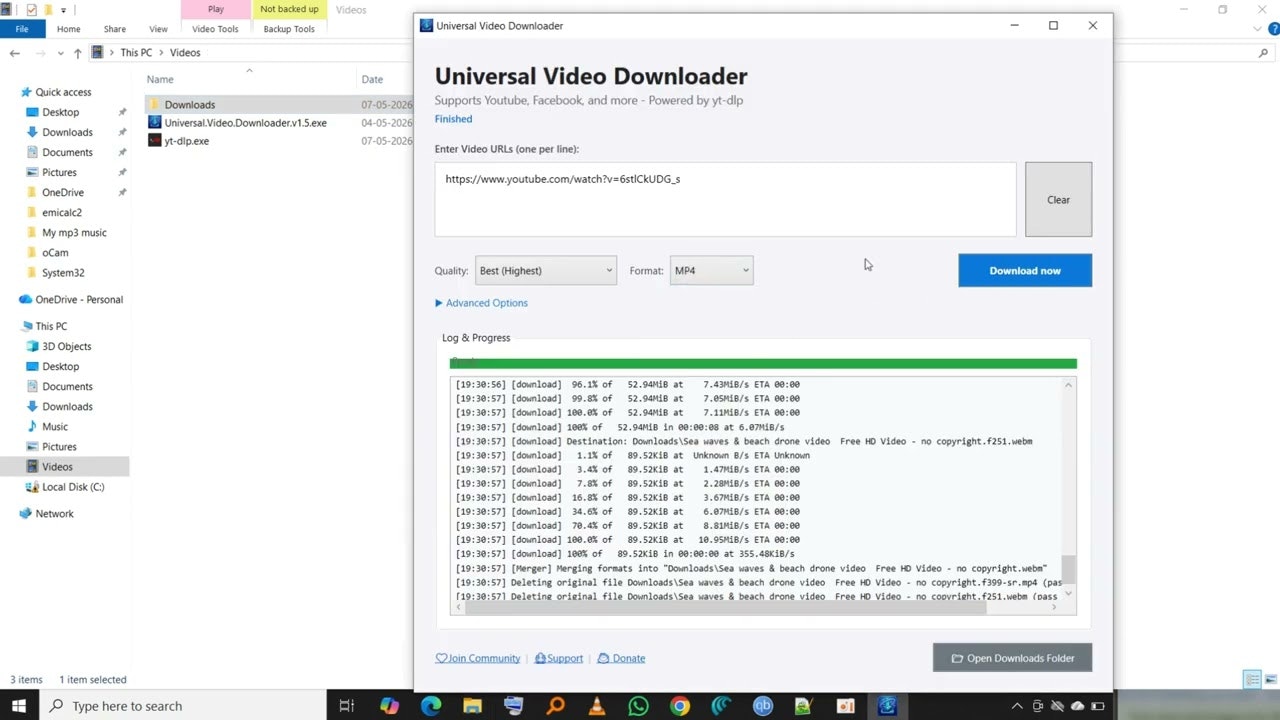Open the Join Community link
Screen dimensions: 1280x720
(x=478, y=658)
